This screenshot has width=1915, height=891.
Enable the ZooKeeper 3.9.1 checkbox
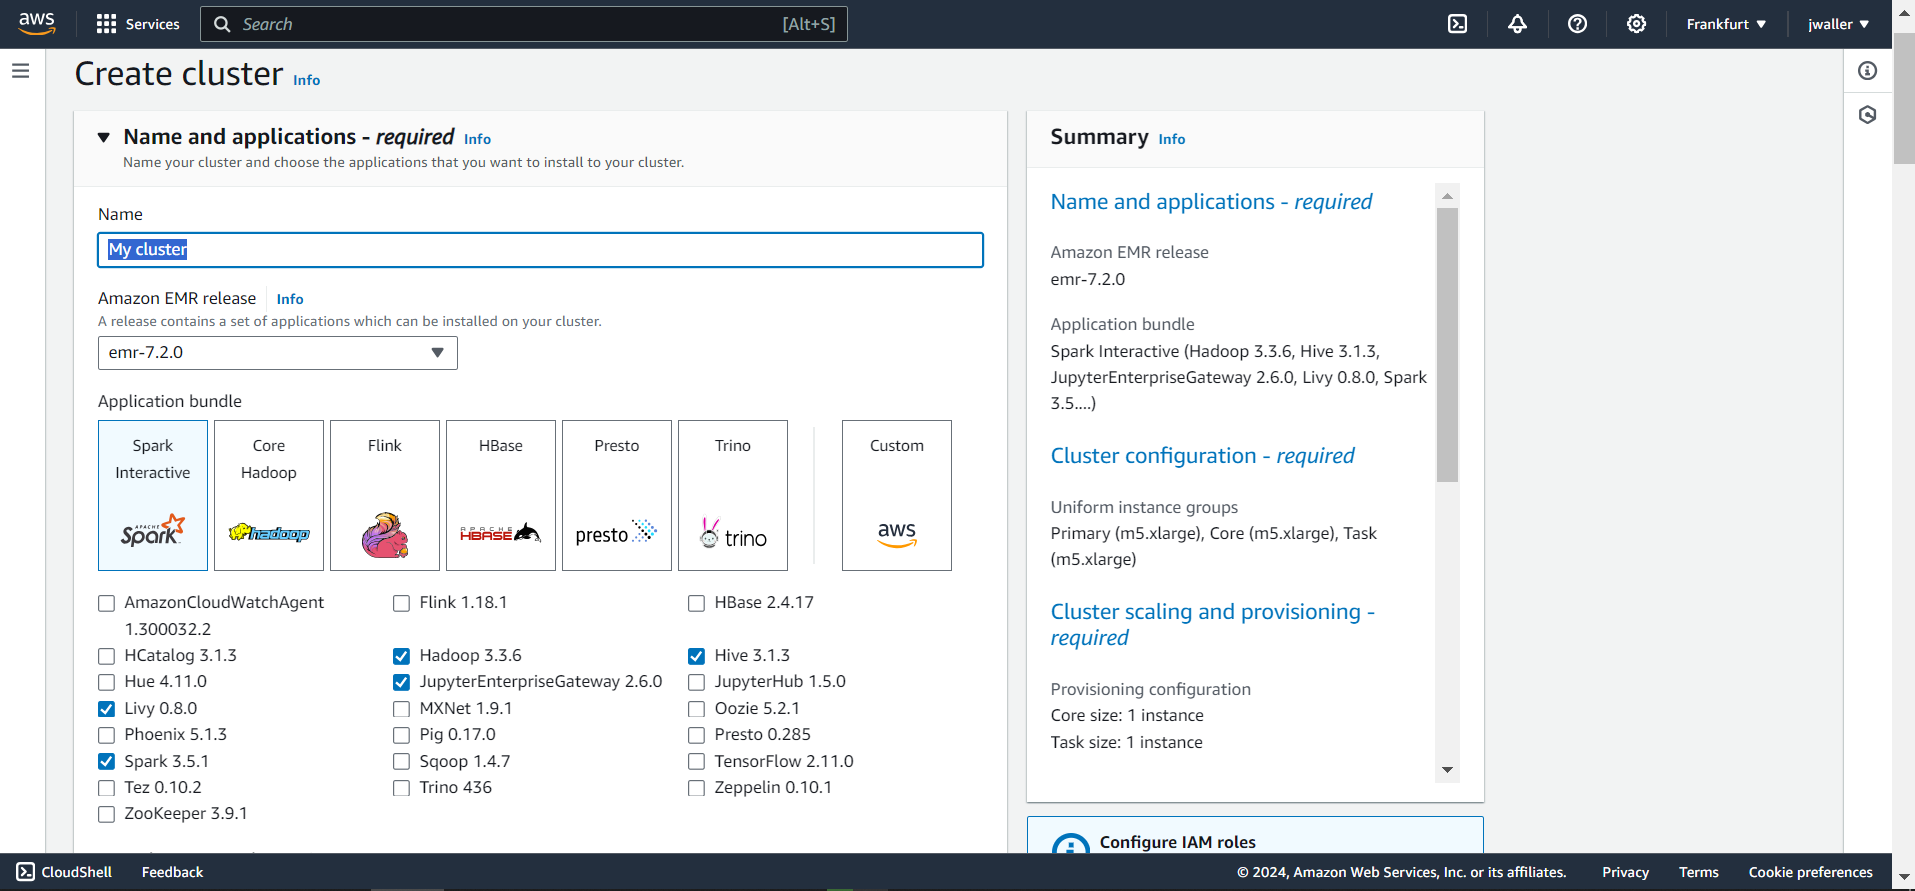pos(106,814)
